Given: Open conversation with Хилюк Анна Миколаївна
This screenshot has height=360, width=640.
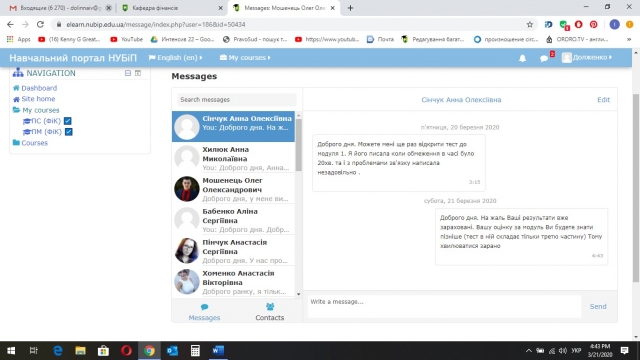Looking at the screenshot, I should pyautogui.click(x=233, y=158).
